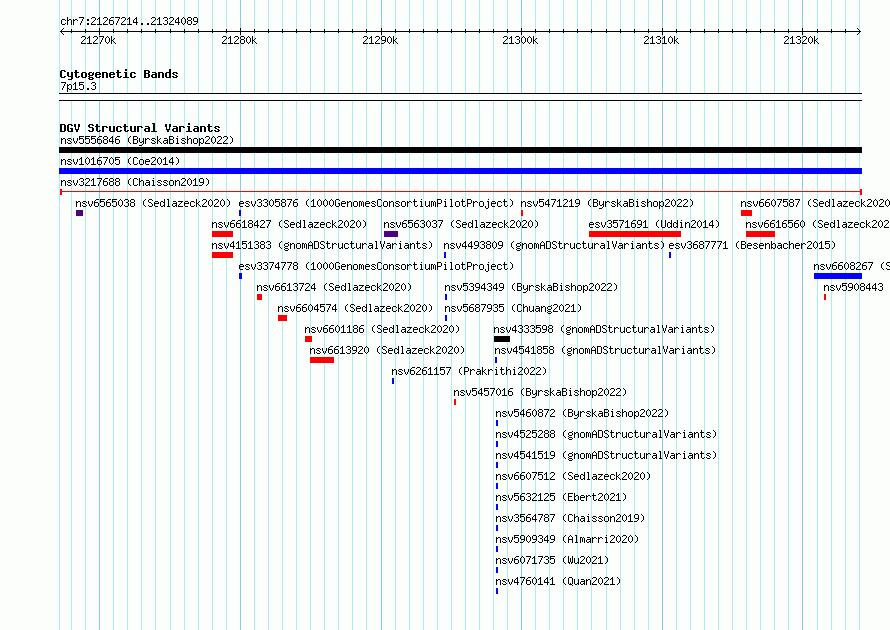
Task: Click esv3571691 (Uddin2014) label
Action: tap(654, 224)
